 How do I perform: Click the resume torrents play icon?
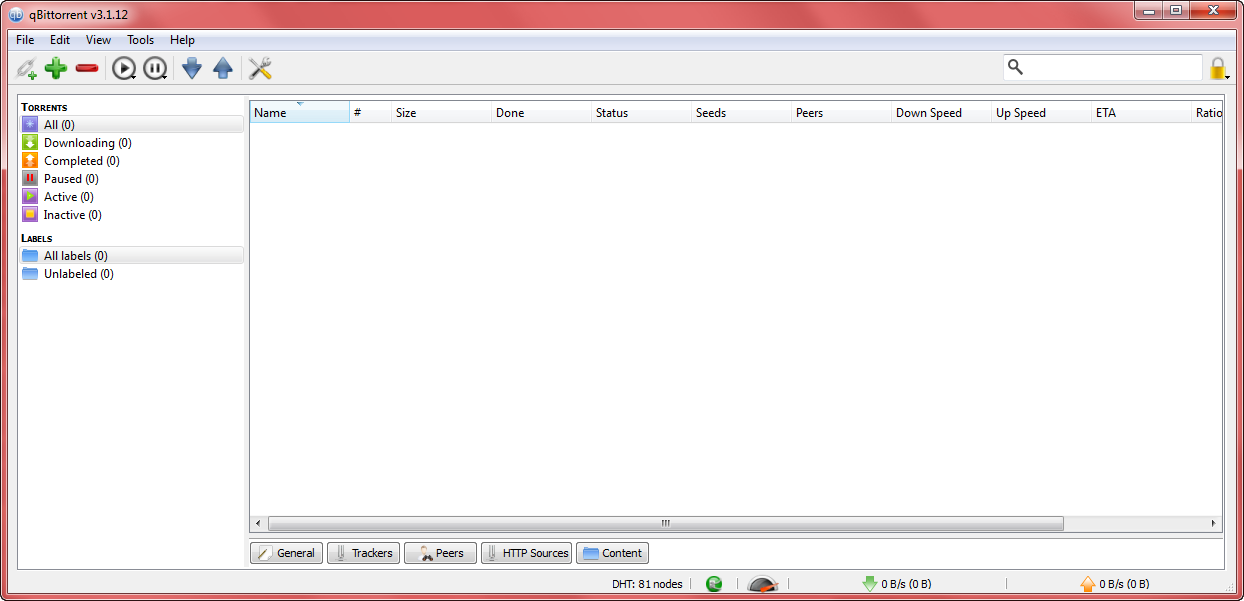123,68
